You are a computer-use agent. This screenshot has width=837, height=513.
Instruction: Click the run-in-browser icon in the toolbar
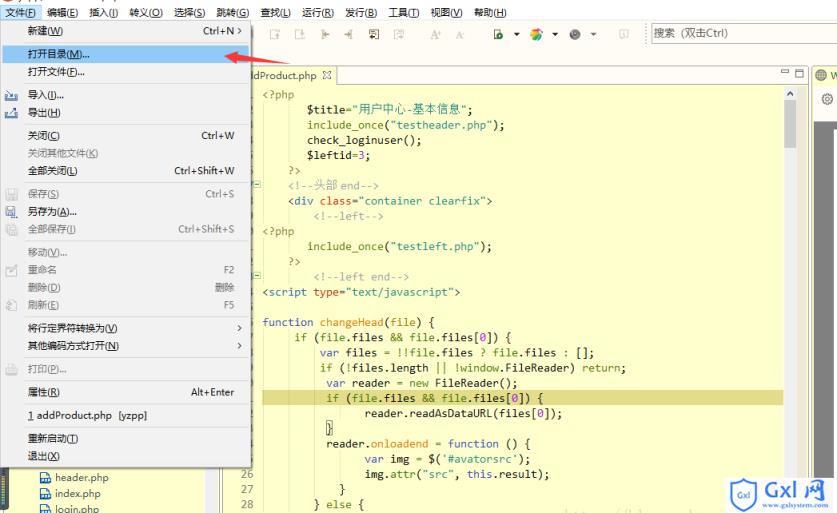point(498,34)
